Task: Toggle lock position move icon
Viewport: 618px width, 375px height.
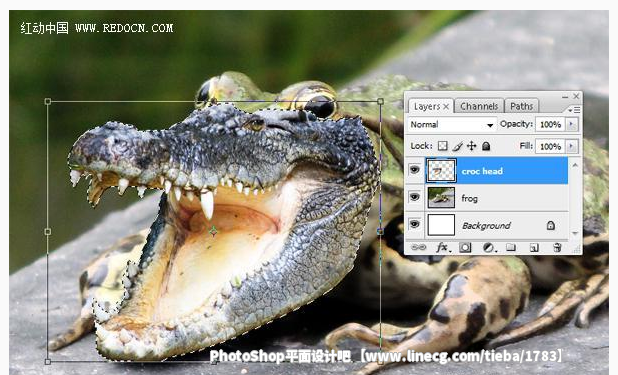Action: click(x=471, y=146)
